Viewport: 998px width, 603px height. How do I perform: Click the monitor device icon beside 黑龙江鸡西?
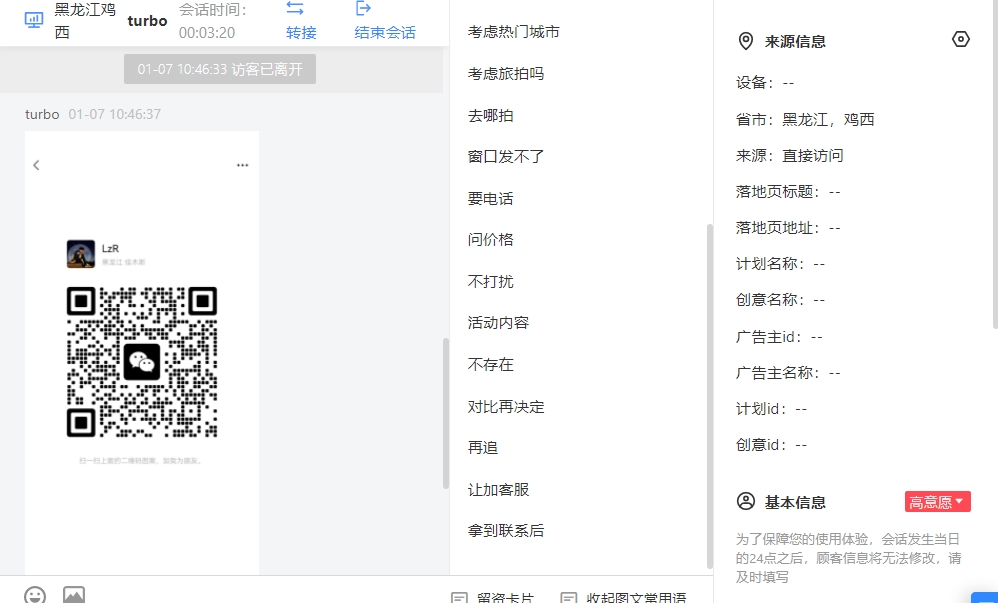[34, 20]
